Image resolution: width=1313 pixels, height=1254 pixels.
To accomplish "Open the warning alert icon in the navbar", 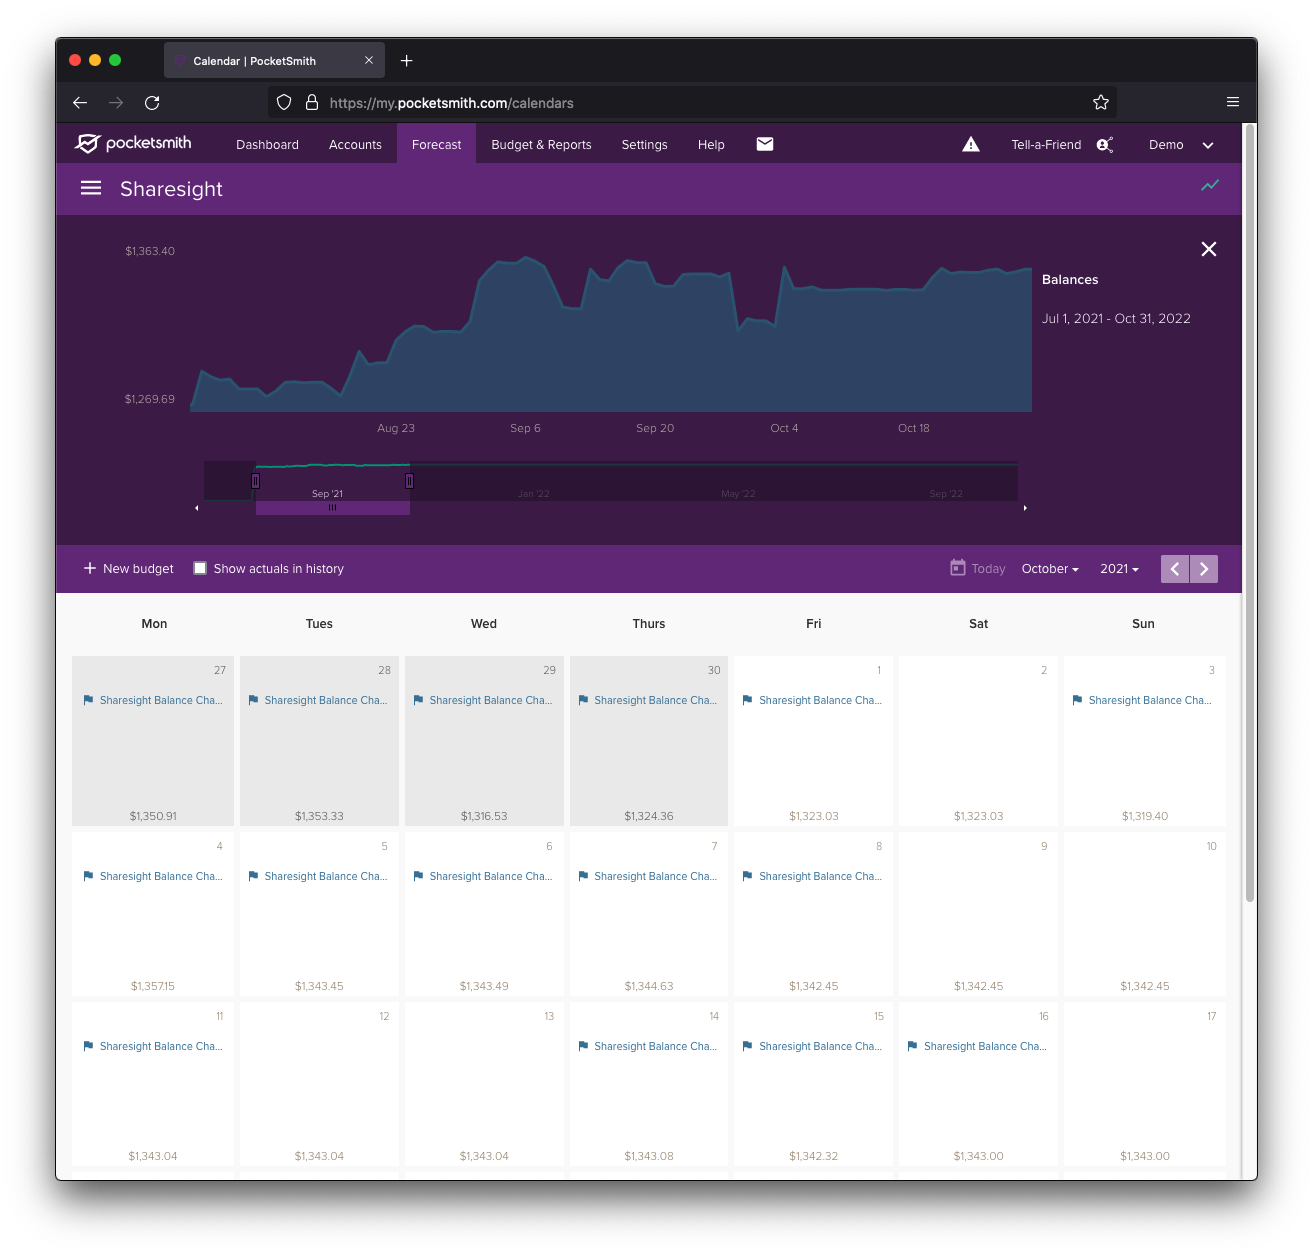I will [x=970, y=144].
